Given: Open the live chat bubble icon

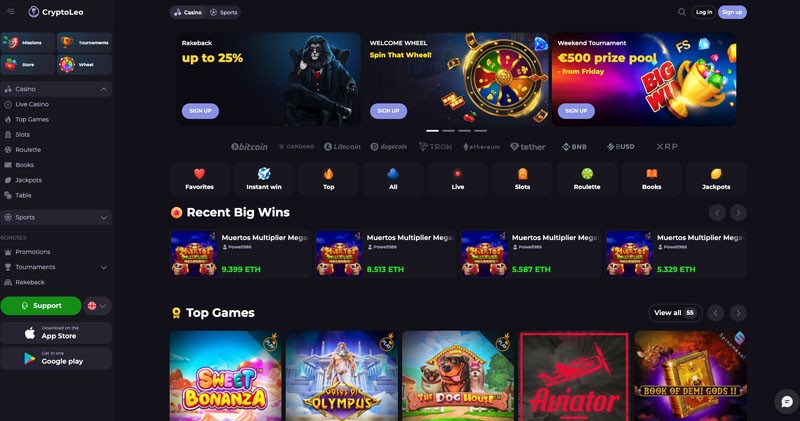Looking at the screenshot, I should pos(787,401).
